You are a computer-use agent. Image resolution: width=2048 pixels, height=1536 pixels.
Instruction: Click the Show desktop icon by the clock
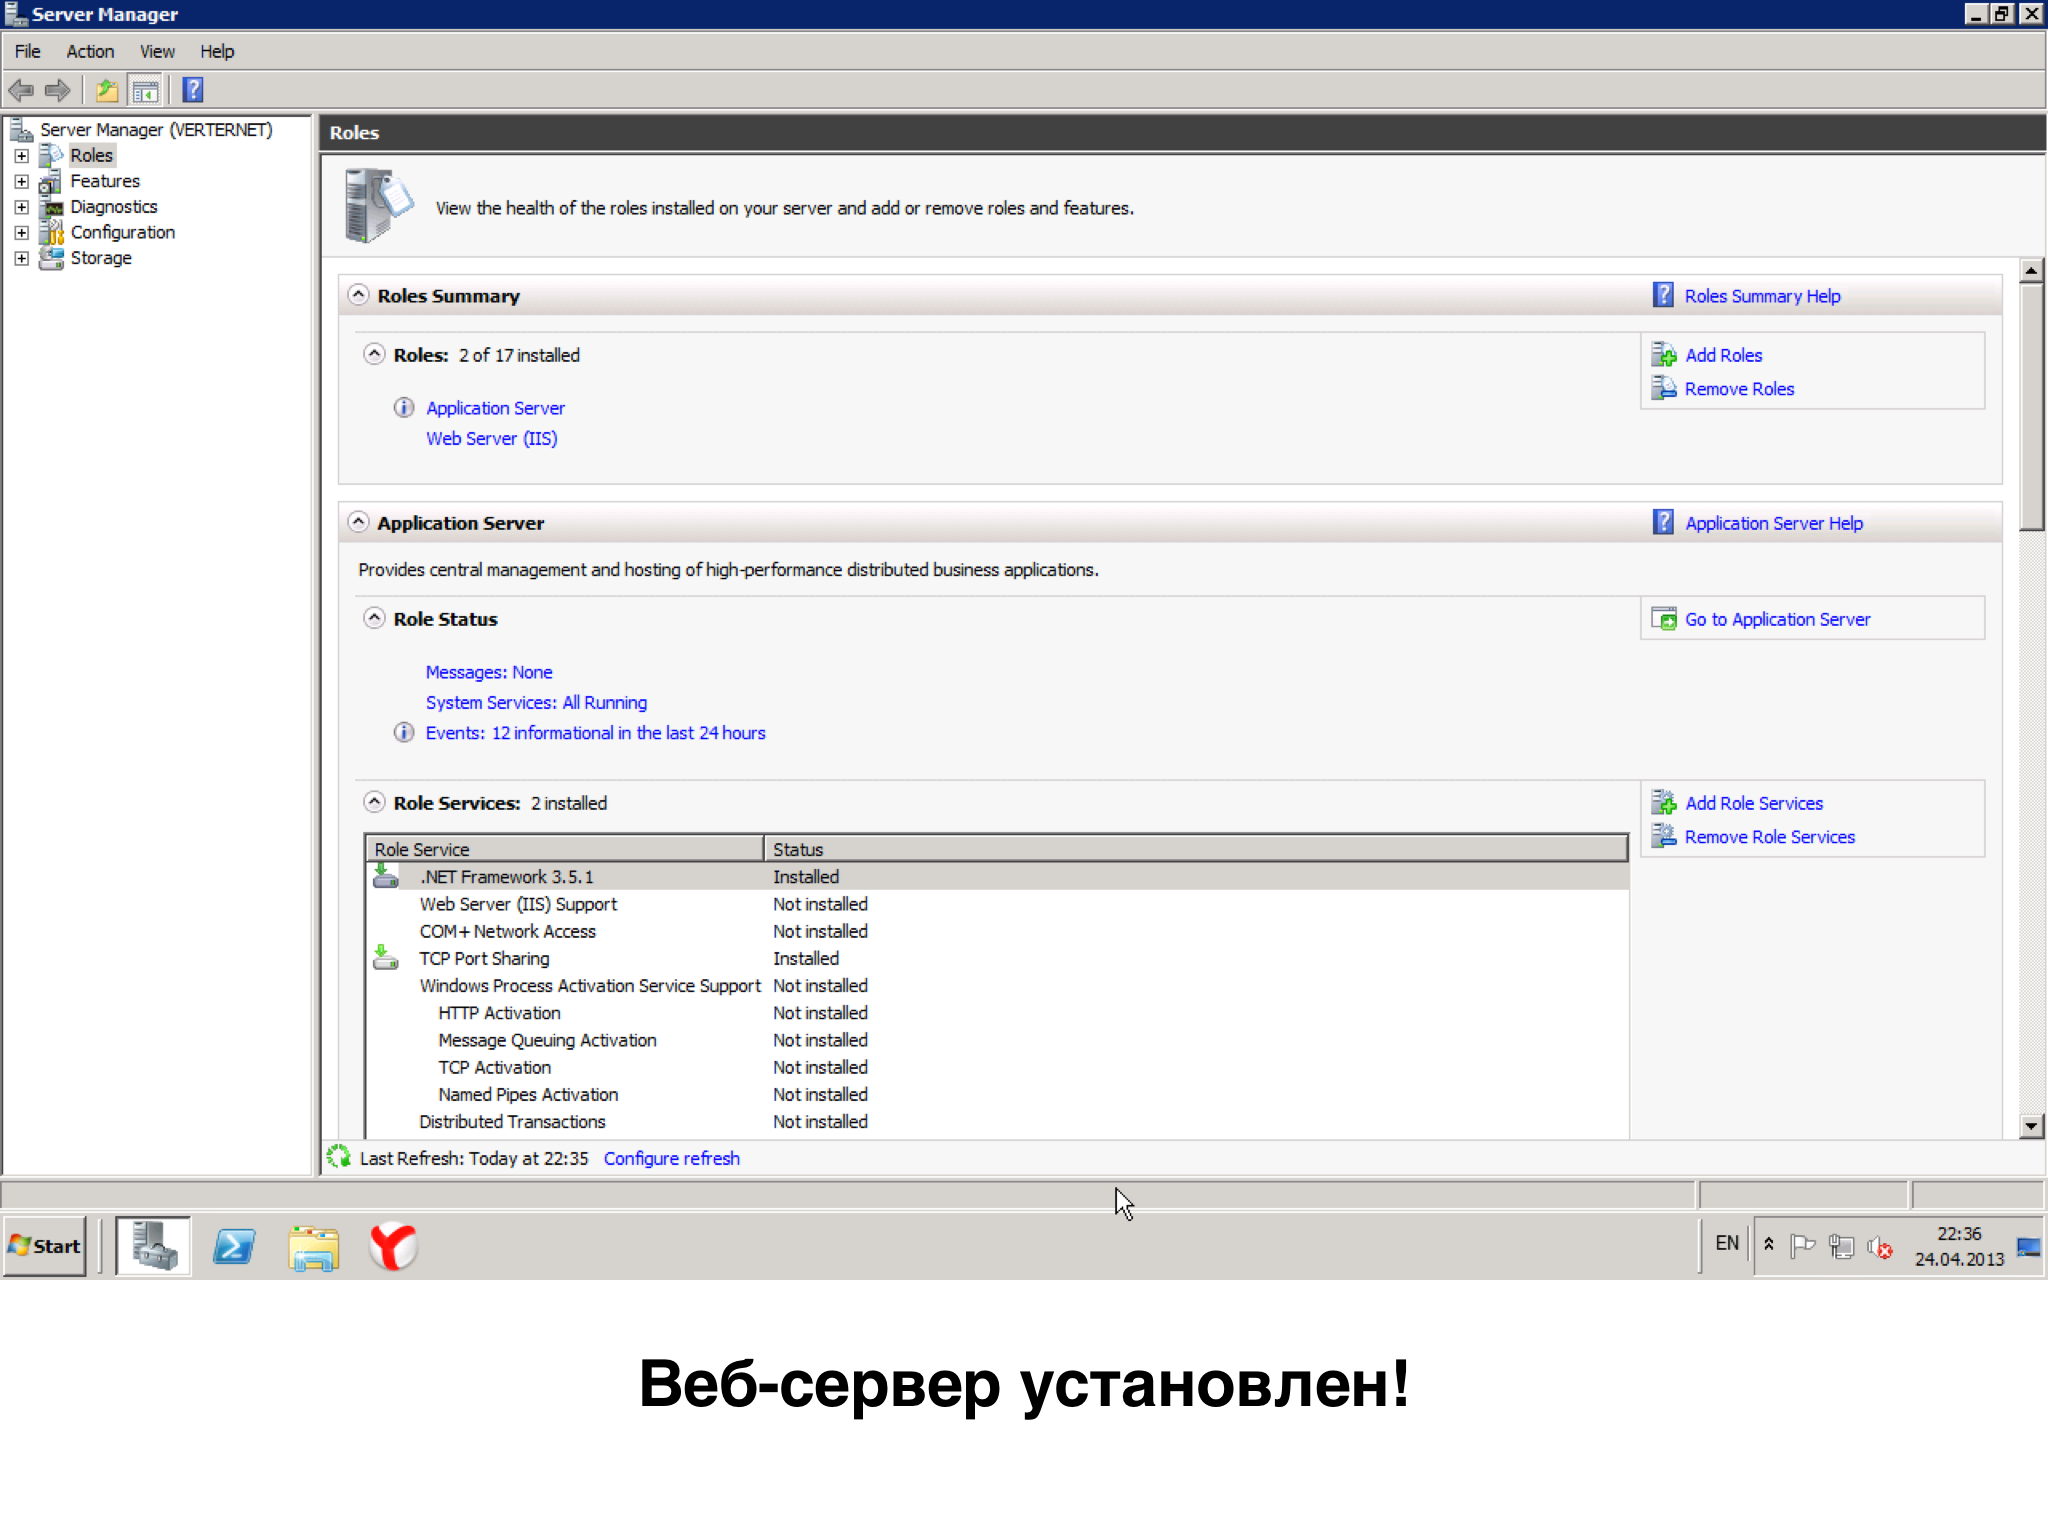2030,1246
